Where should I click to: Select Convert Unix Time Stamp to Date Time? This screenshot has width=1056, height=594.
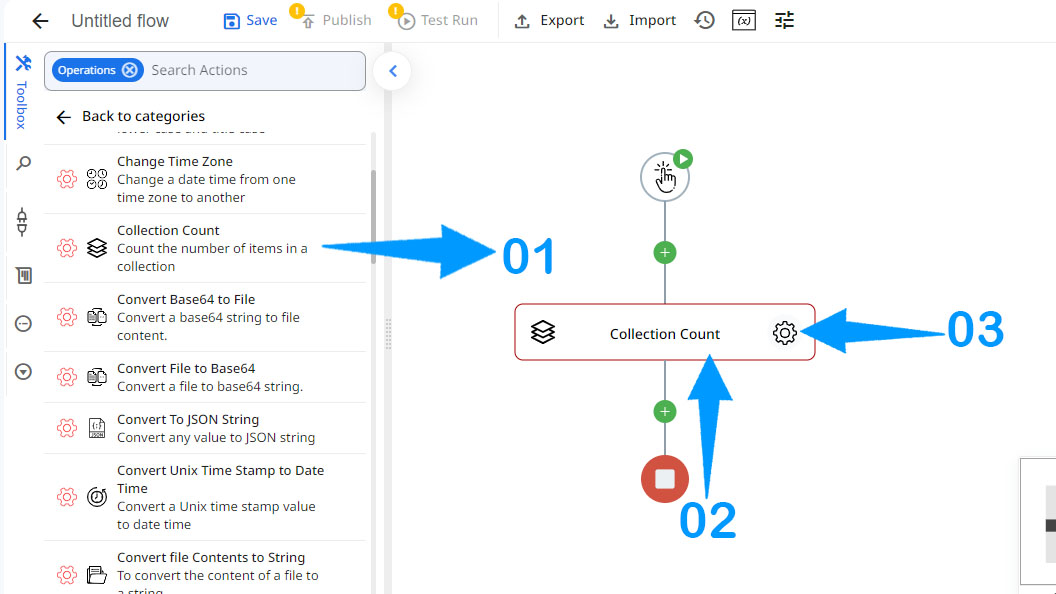[205, 497]
